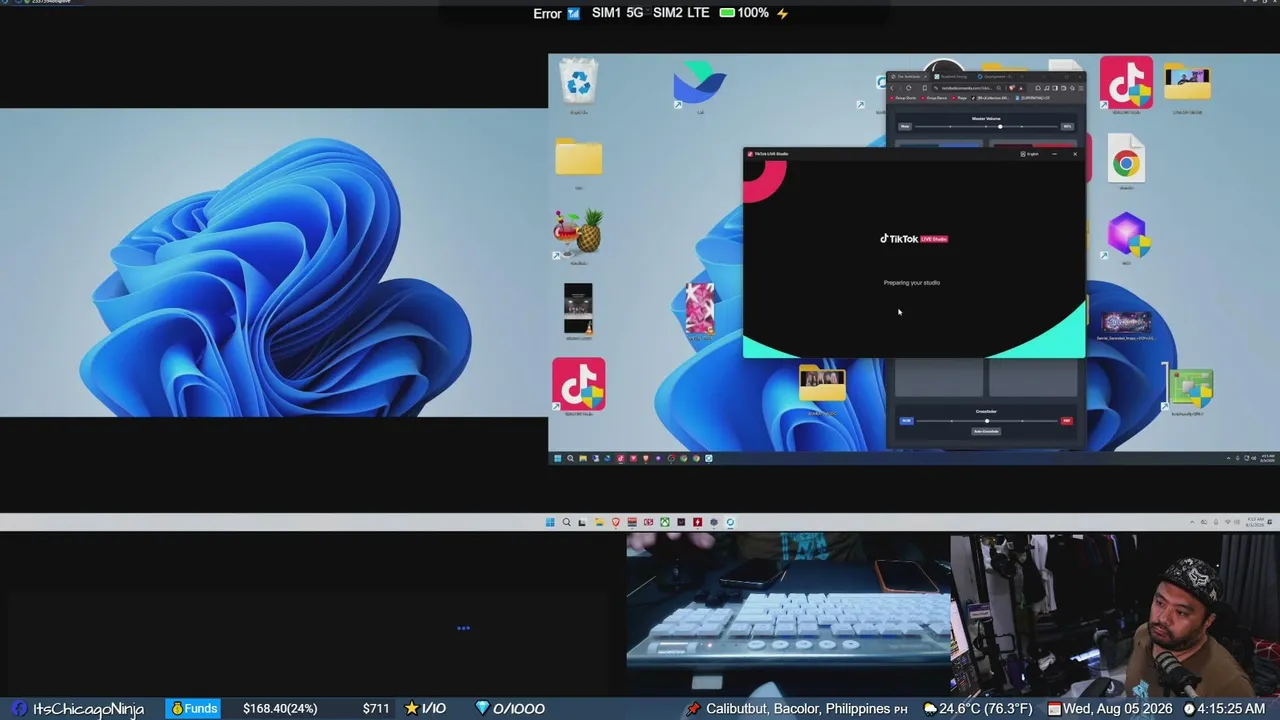Open Search on the inner dark taskbar
Screen dimensions: 1280x720
coord(570,458)
